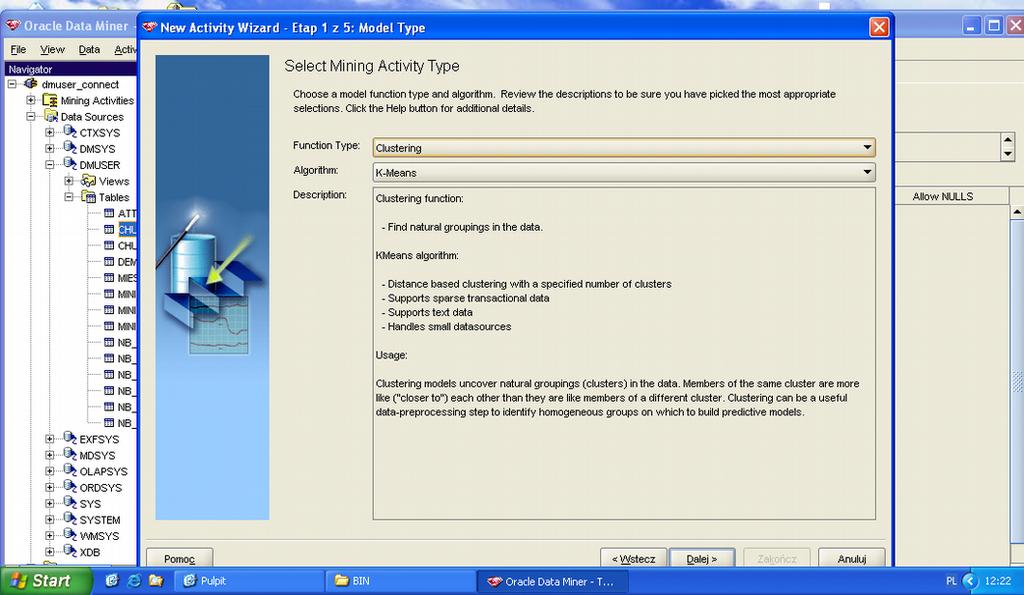The image size is (1024, 595).
Task: Open the File menu
Action: pos(18,50)
